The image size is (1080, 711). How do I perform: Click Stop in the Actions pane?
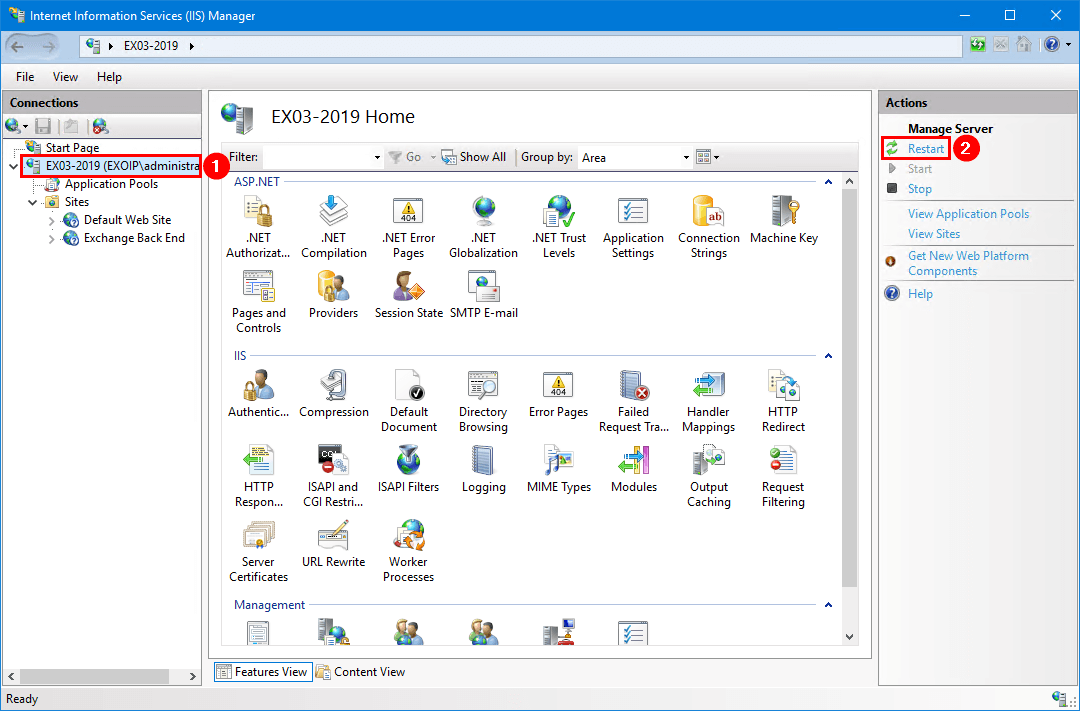[x=920, y=189]
